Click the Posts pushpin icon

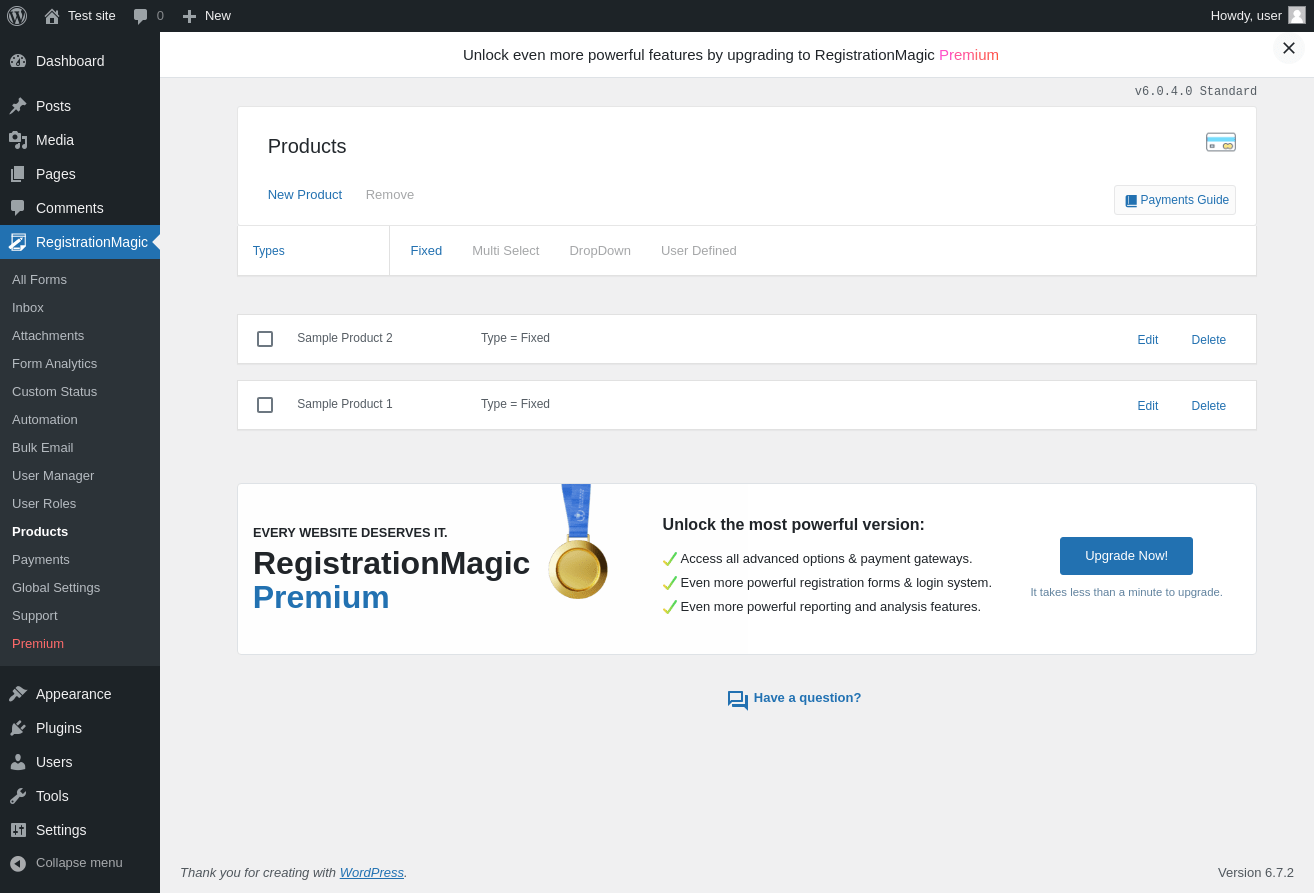click(x=18, y=106)
